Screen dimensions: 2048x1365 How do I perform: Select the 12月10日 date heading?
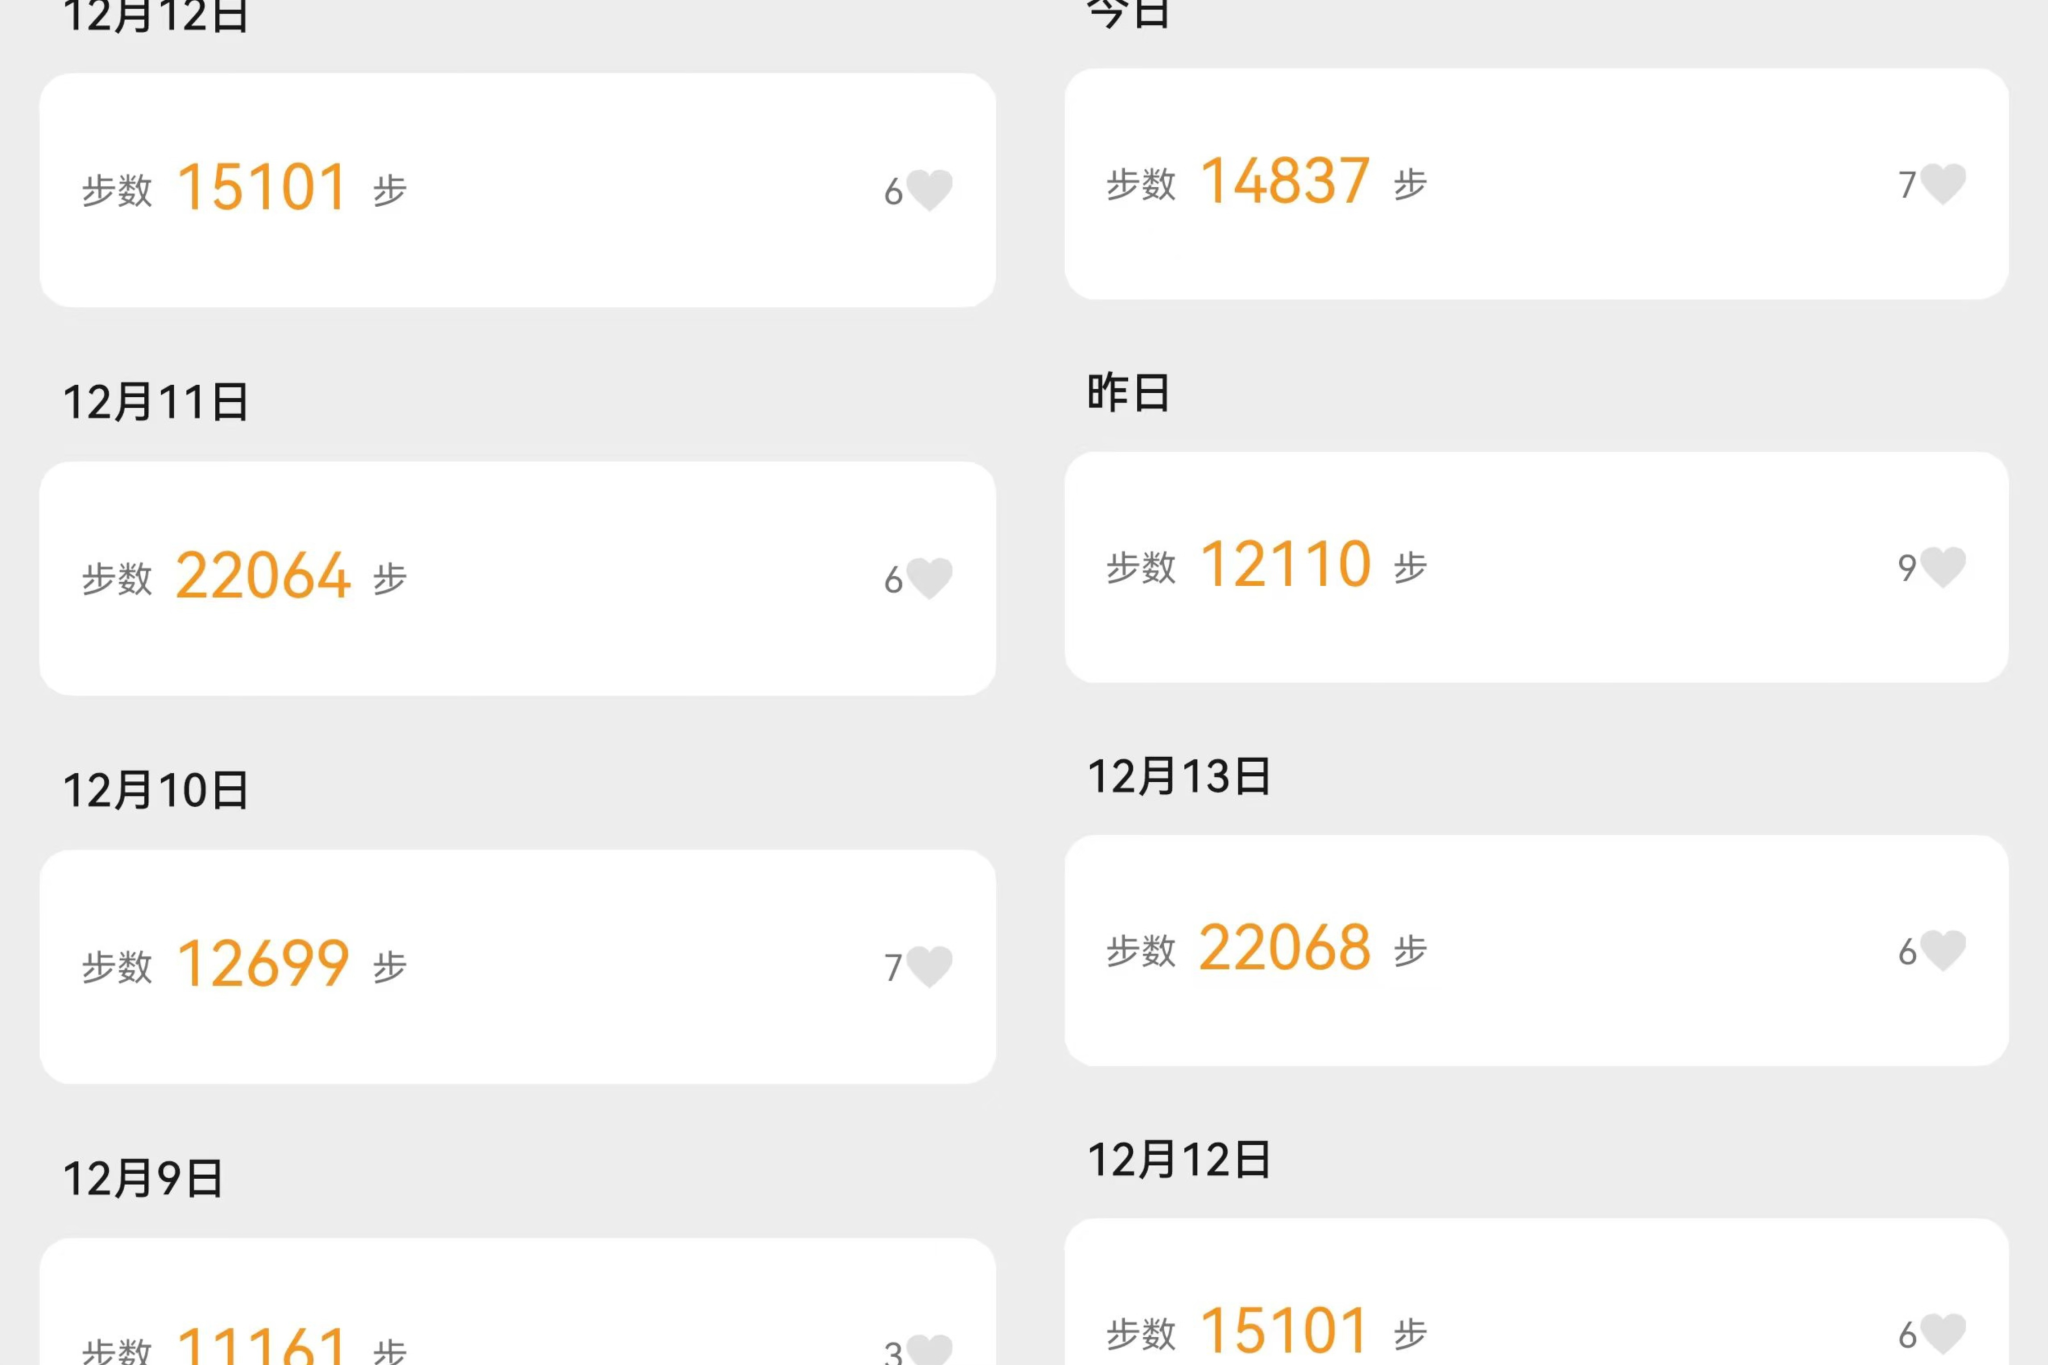coord(156,790)
